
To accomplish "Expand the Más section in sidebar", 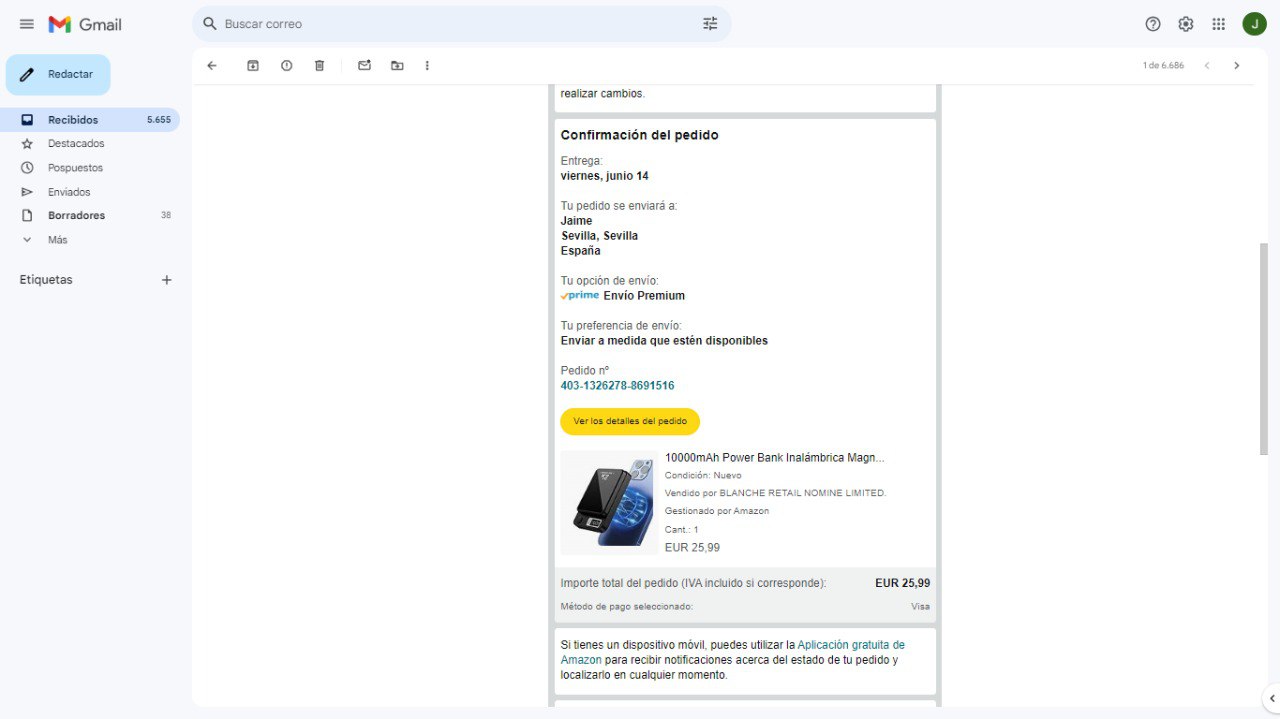I will (x=57, y=240).
